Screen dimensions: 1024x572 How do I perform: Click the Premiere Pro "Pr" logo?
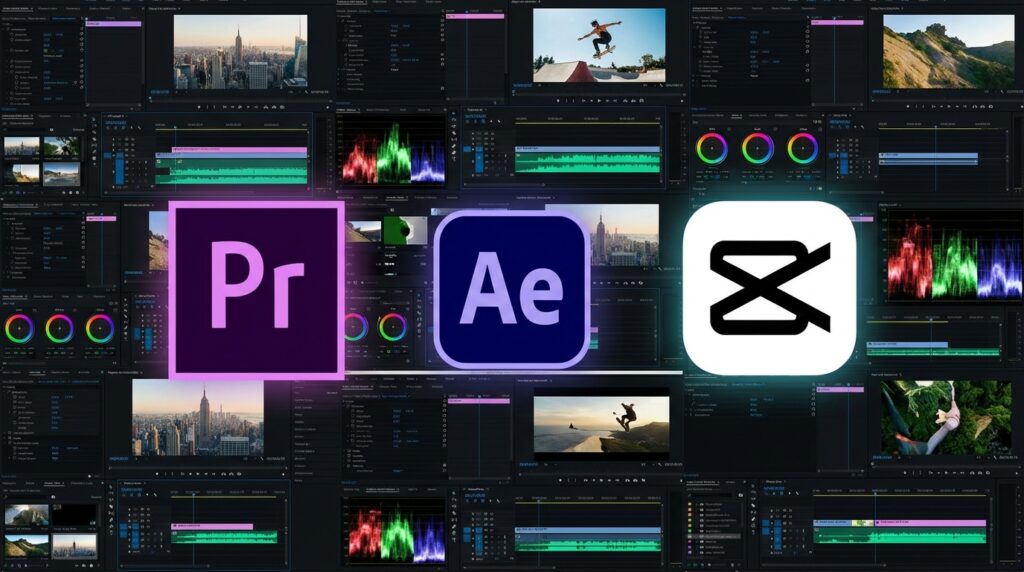coord(256,290)
